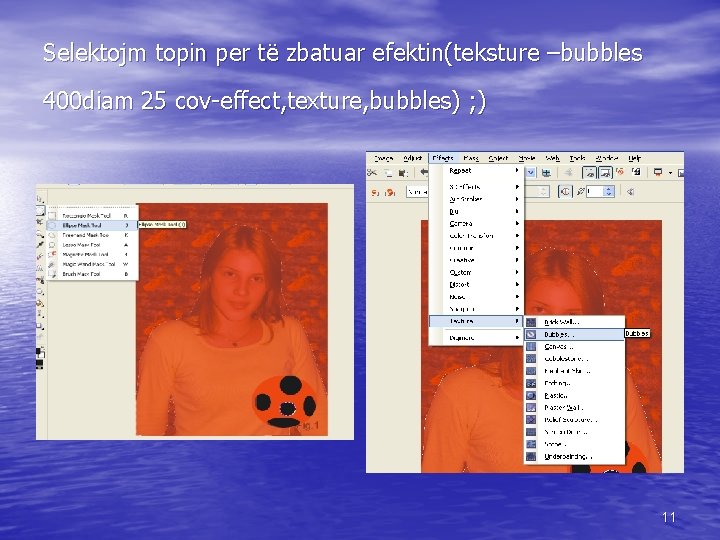Open the Image menu
This screenshot has width=720, height=540.
pos(383,158)
